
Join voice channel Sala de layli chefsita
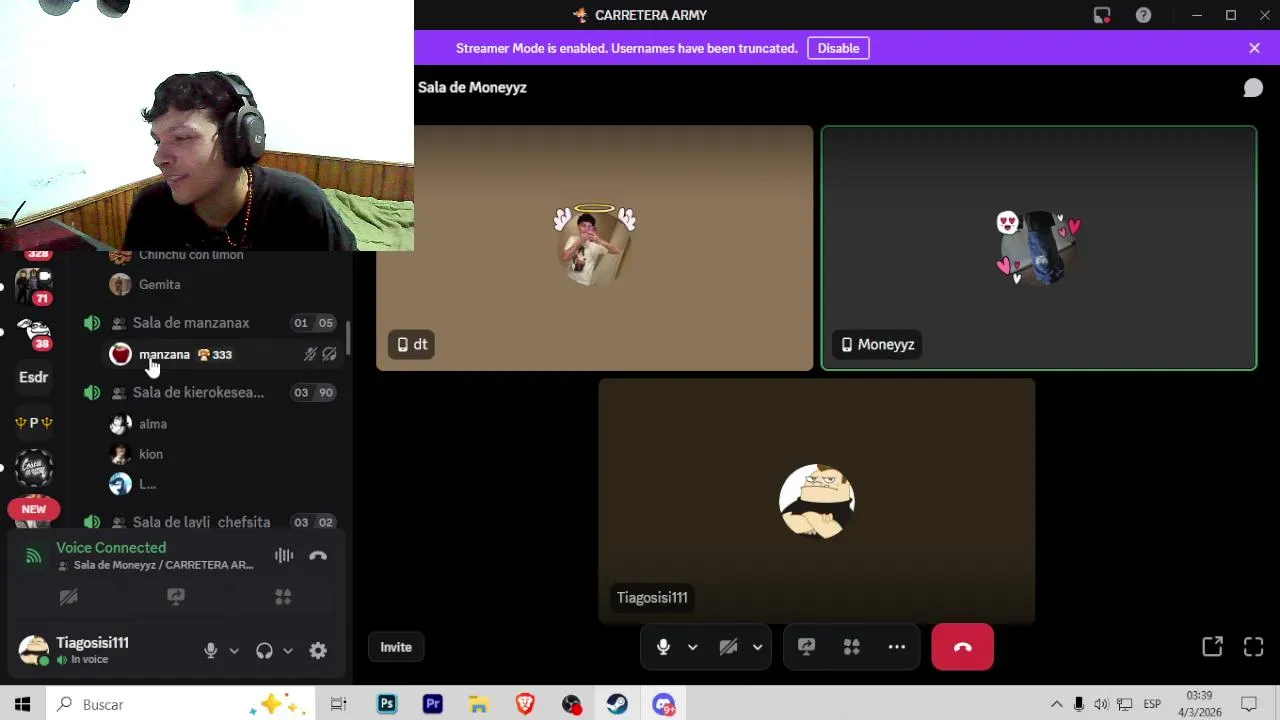210,522
